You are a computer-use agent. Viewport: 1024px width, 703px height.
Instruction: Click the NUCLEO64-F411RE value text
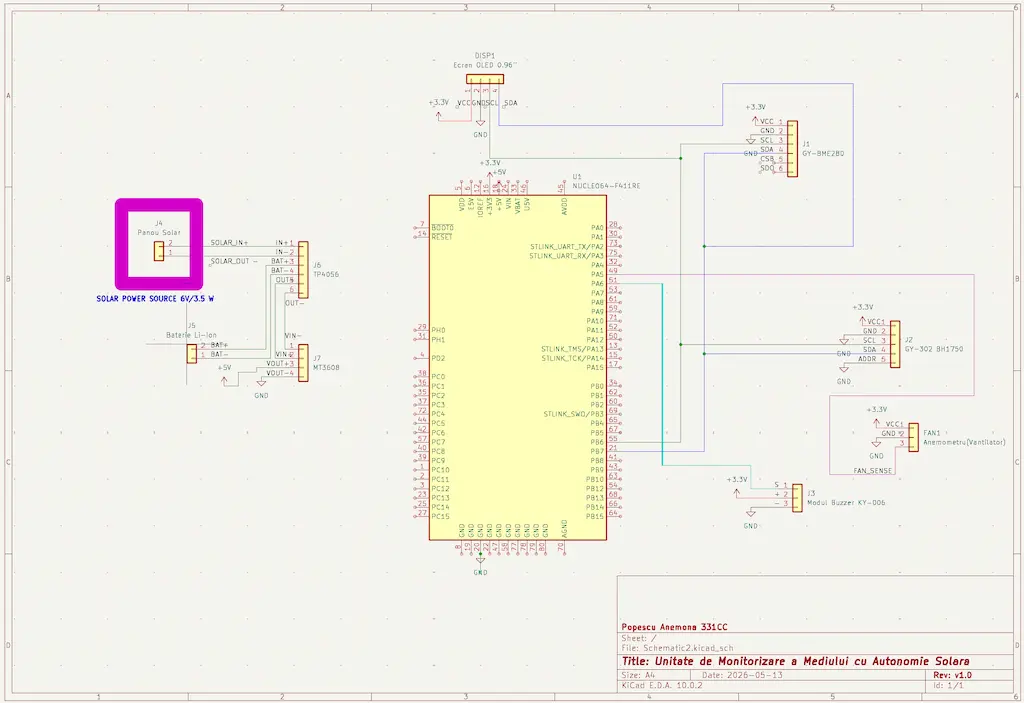pos(607,186)
